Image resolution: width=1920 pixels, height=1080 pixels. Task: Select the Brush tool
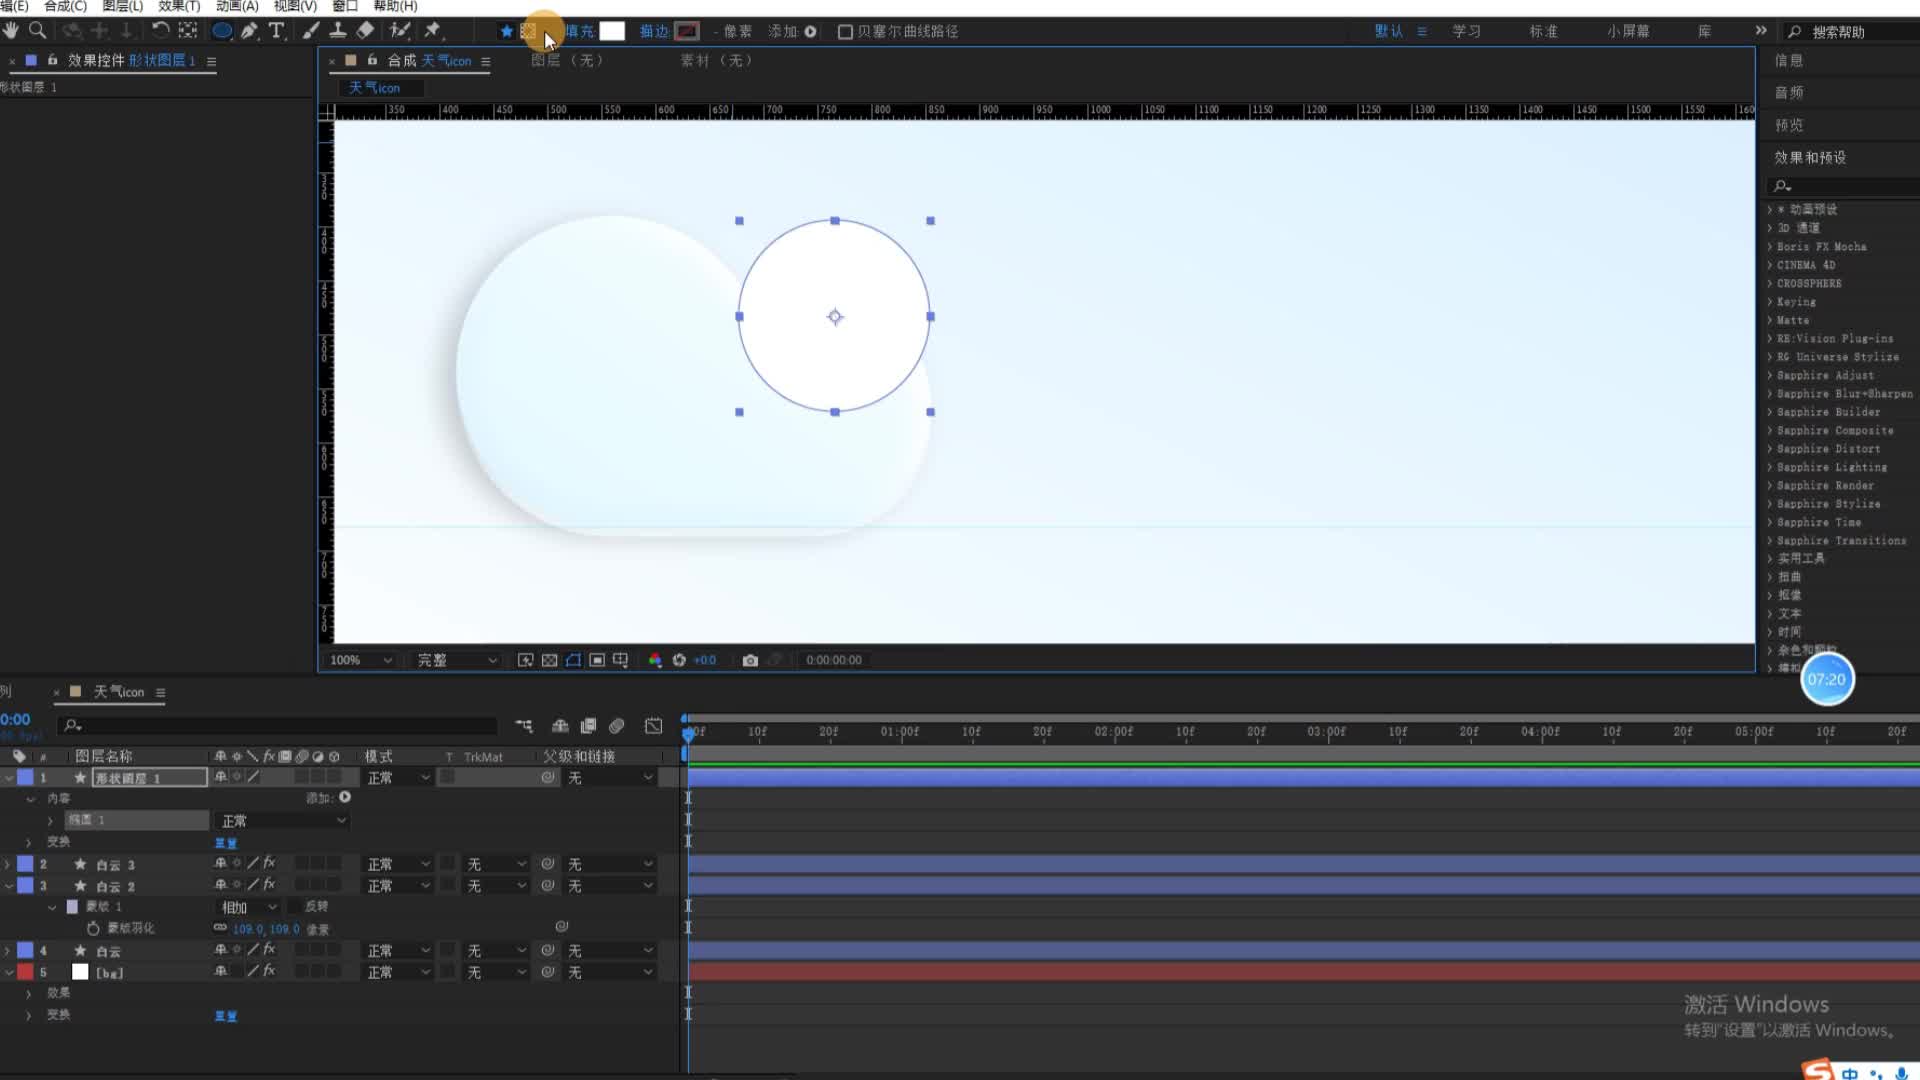pyautogui.click(x=311, y=31)
